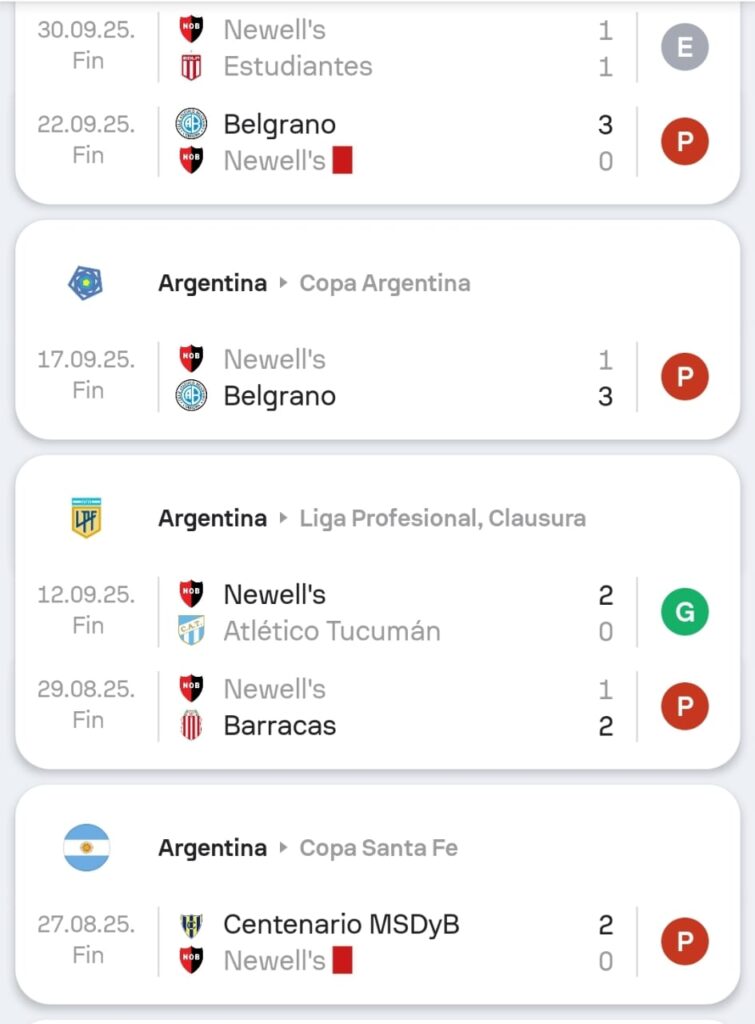Click the Estudiantes team crest
The image size is (755, 1024).
point(191,67)
